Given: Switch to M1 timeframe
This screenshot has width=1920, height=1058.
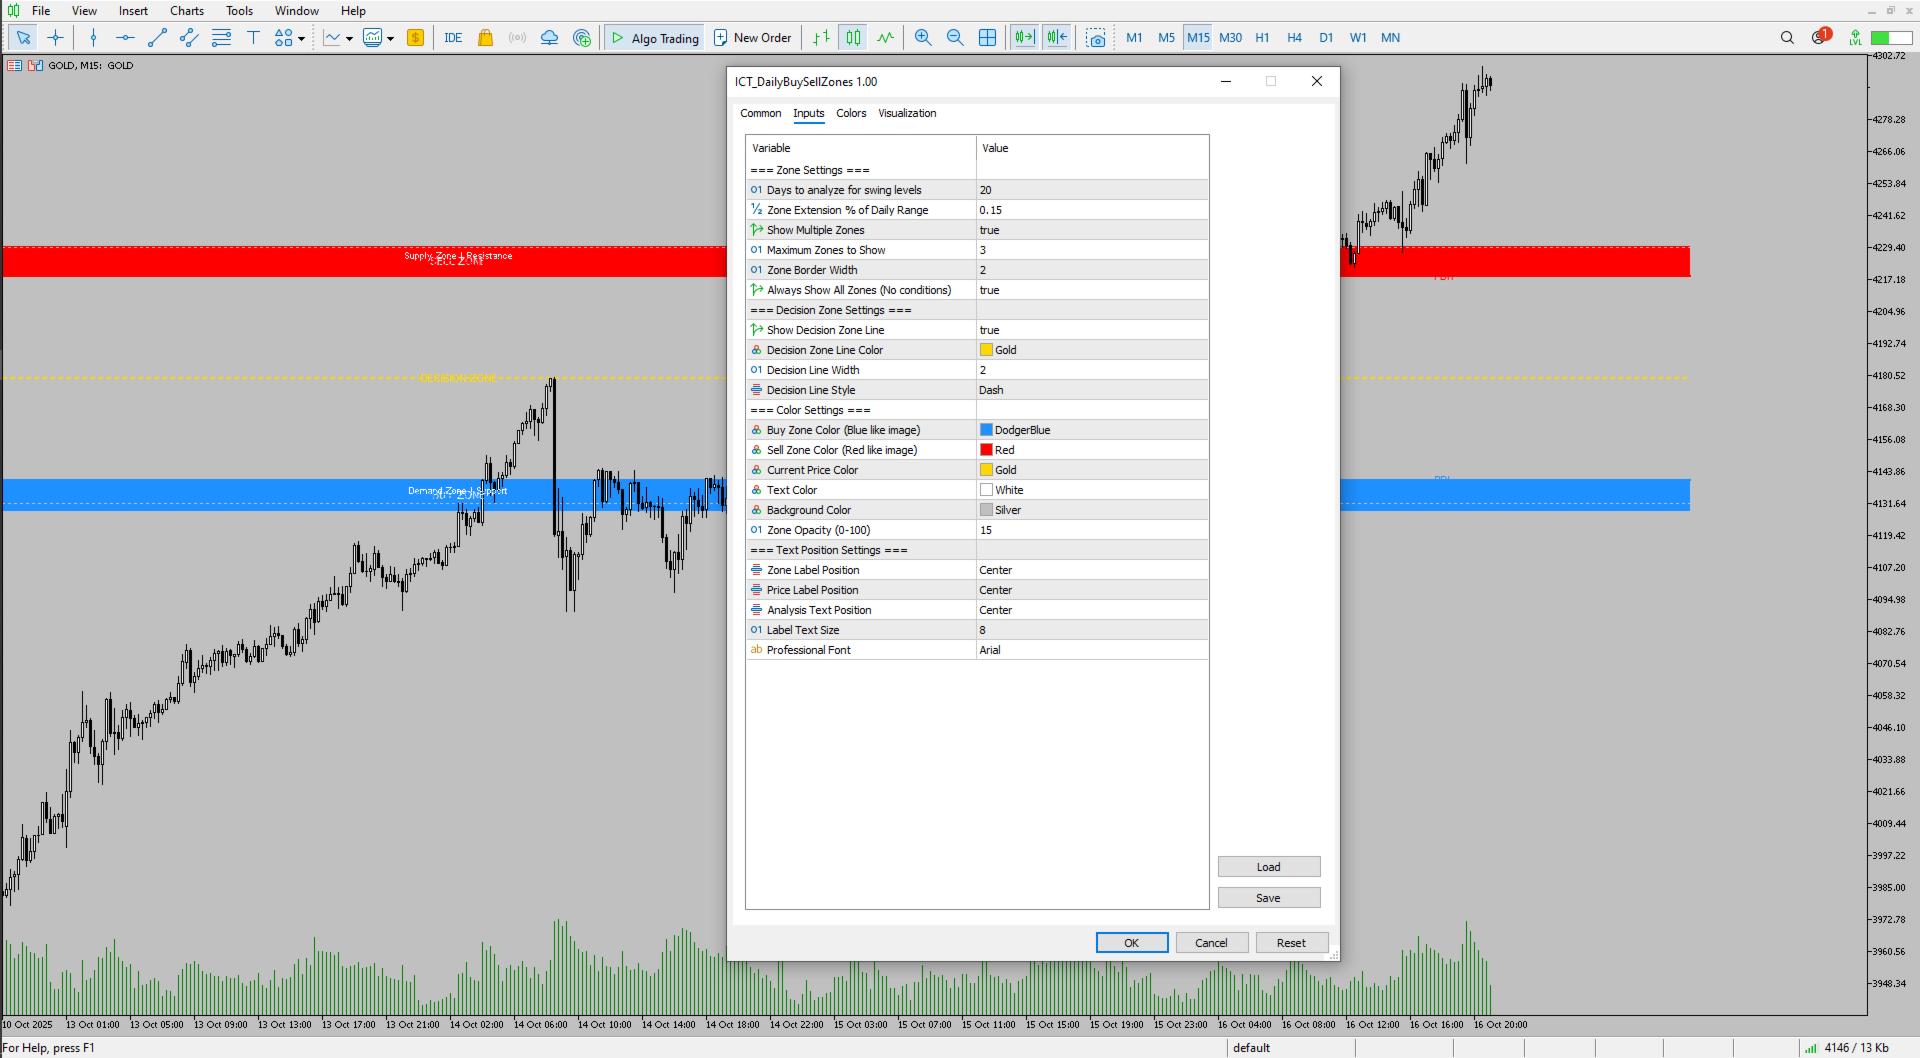Looking at the screenshot, I should tap(1134, 38).
